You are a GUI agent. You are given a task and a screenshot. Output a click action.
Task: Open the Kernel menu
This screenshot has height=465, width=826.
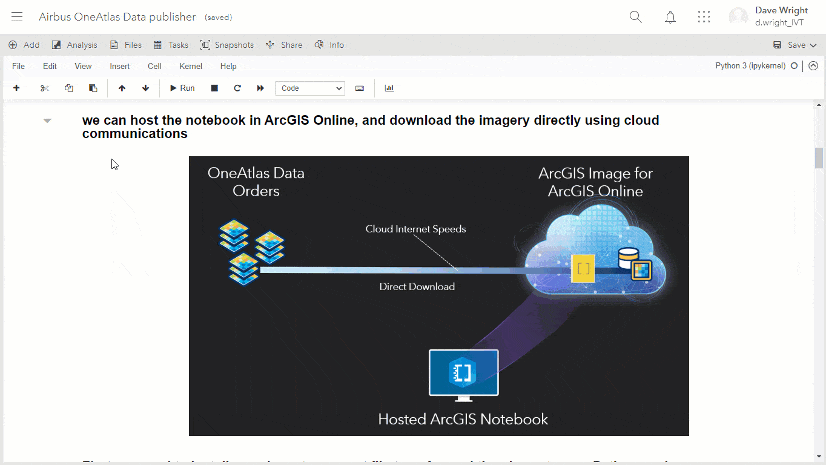(x=191, y=66)
